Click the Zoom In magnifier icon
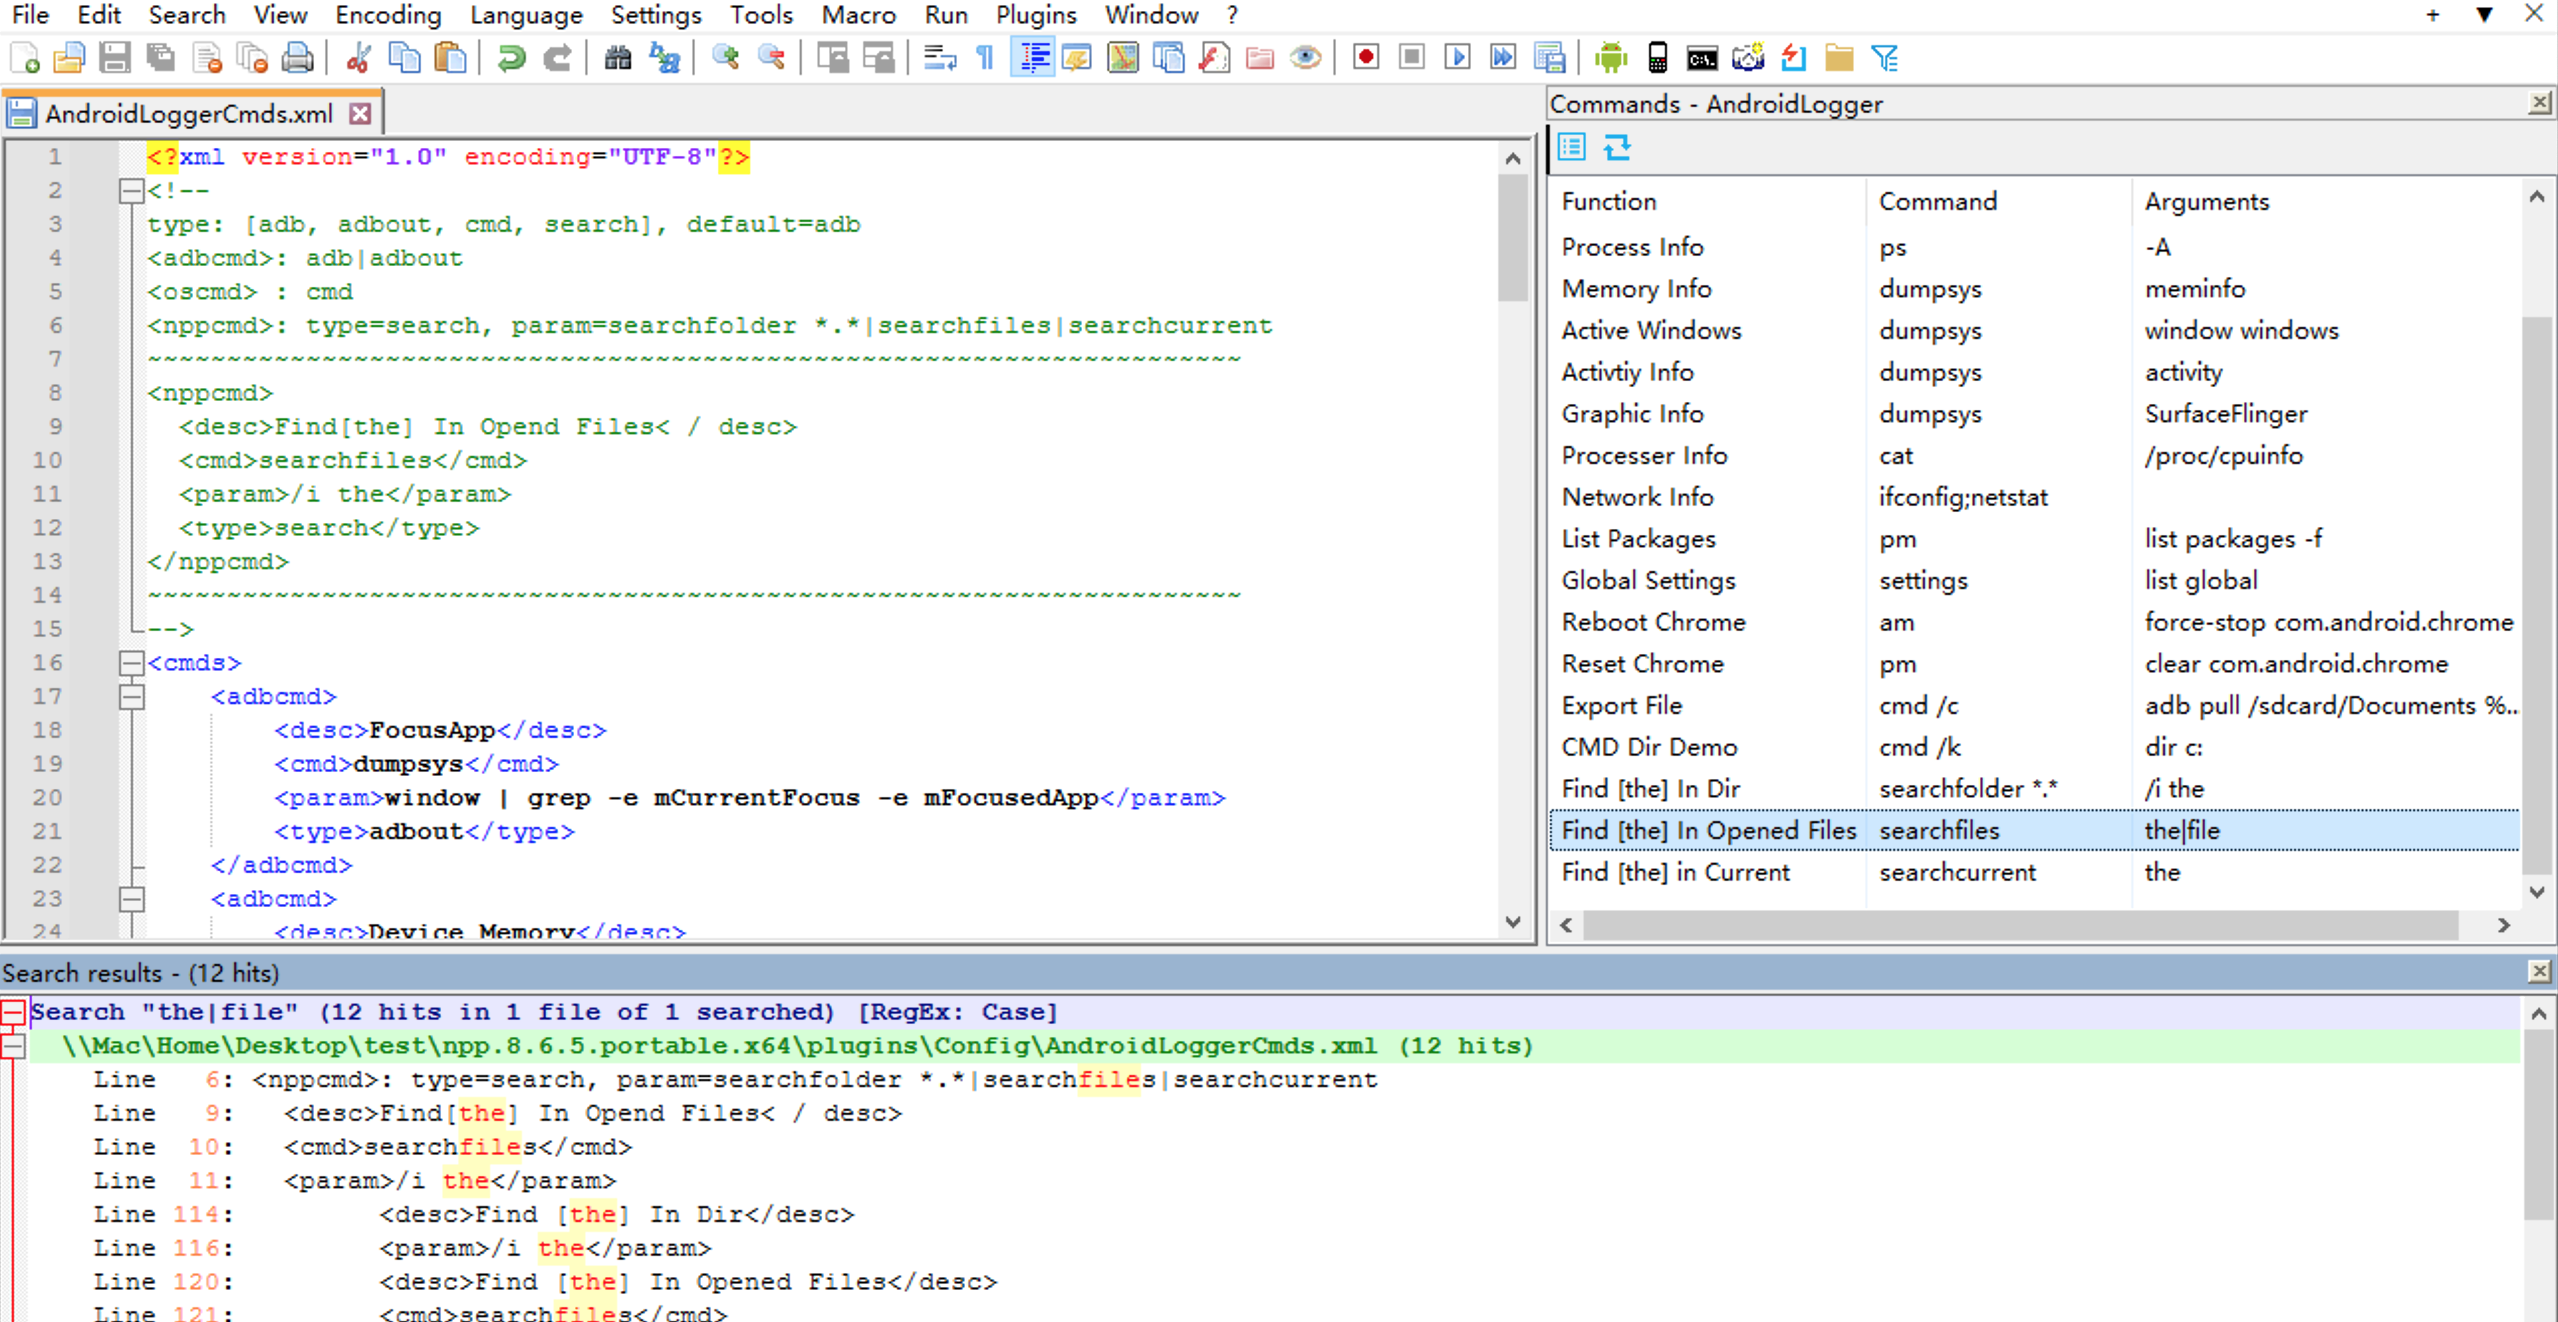This screenshot has height=1322, width=2558. point(725,58)
